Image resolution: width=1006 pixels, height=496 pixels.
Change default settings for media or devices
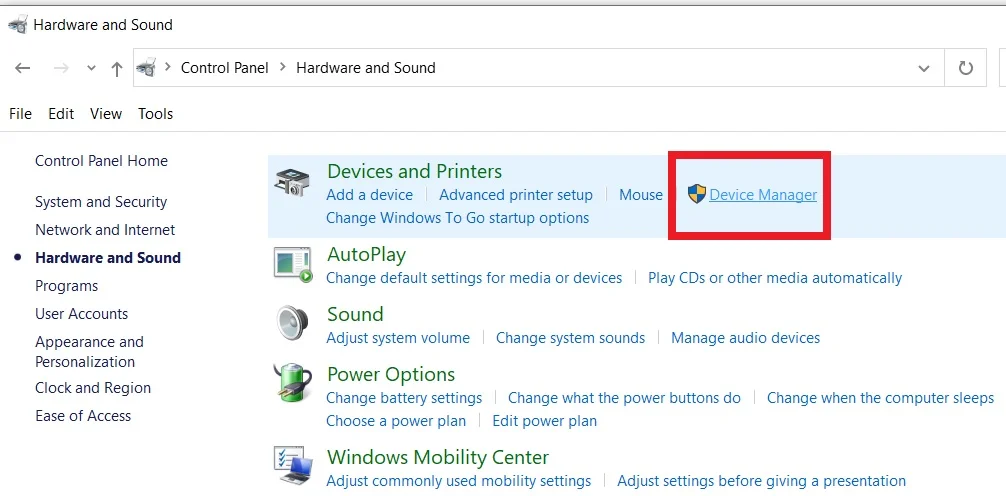pyautogui.click(x=474, y=278)
